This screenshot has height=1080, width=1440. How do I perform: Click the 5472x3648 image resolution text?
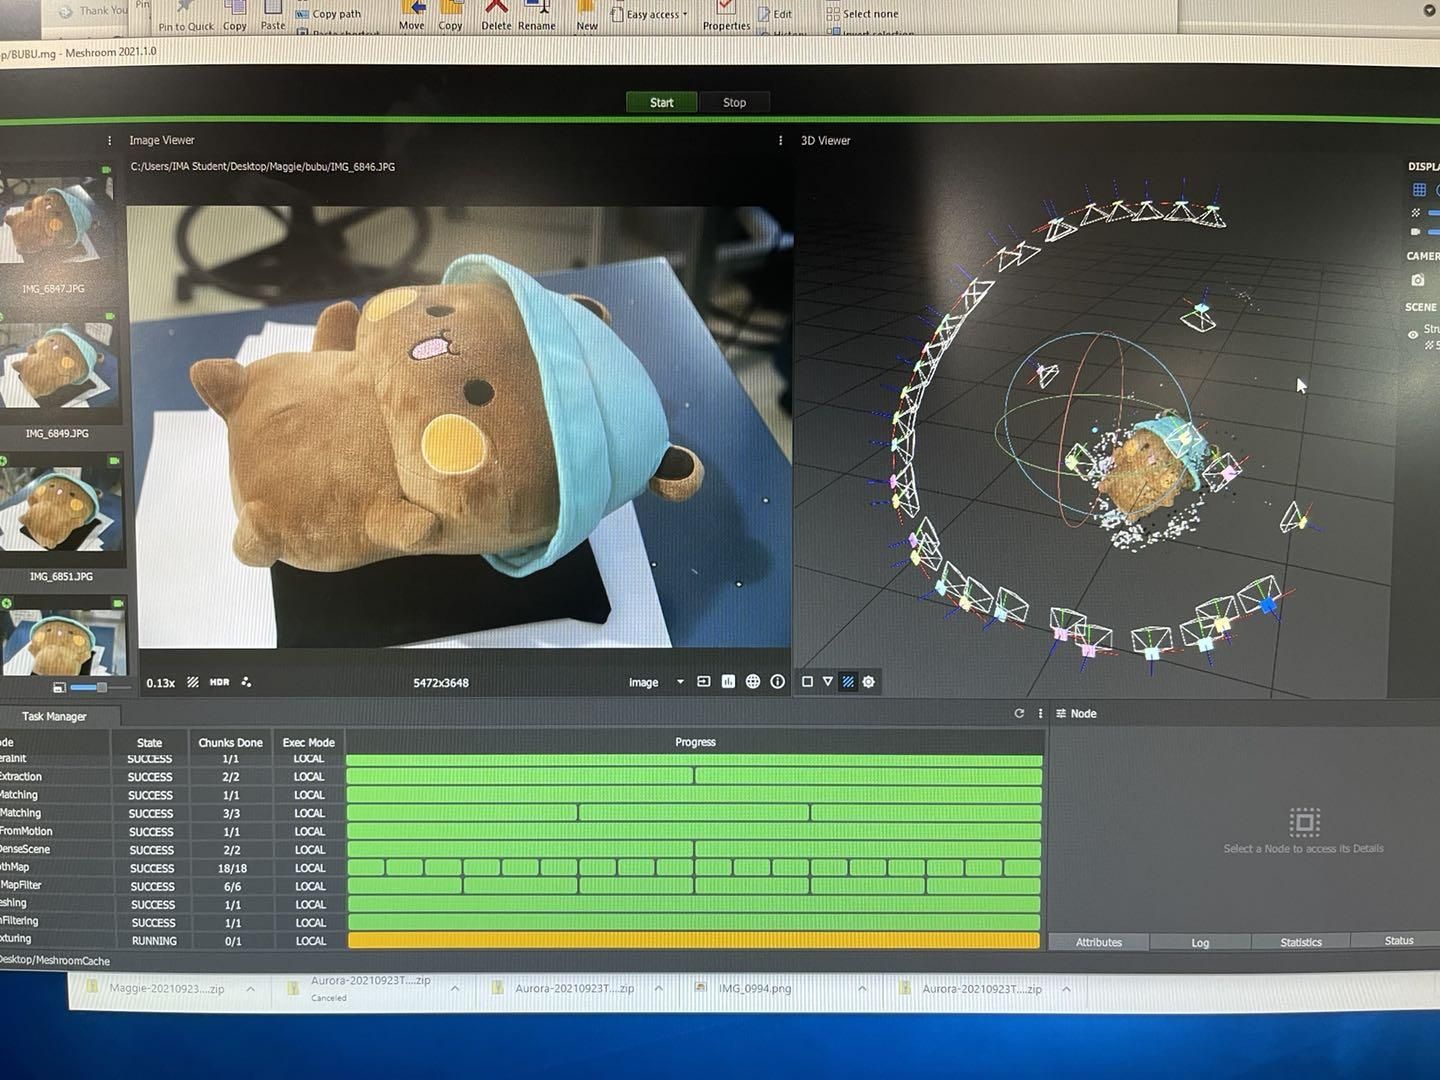(441, 683)
